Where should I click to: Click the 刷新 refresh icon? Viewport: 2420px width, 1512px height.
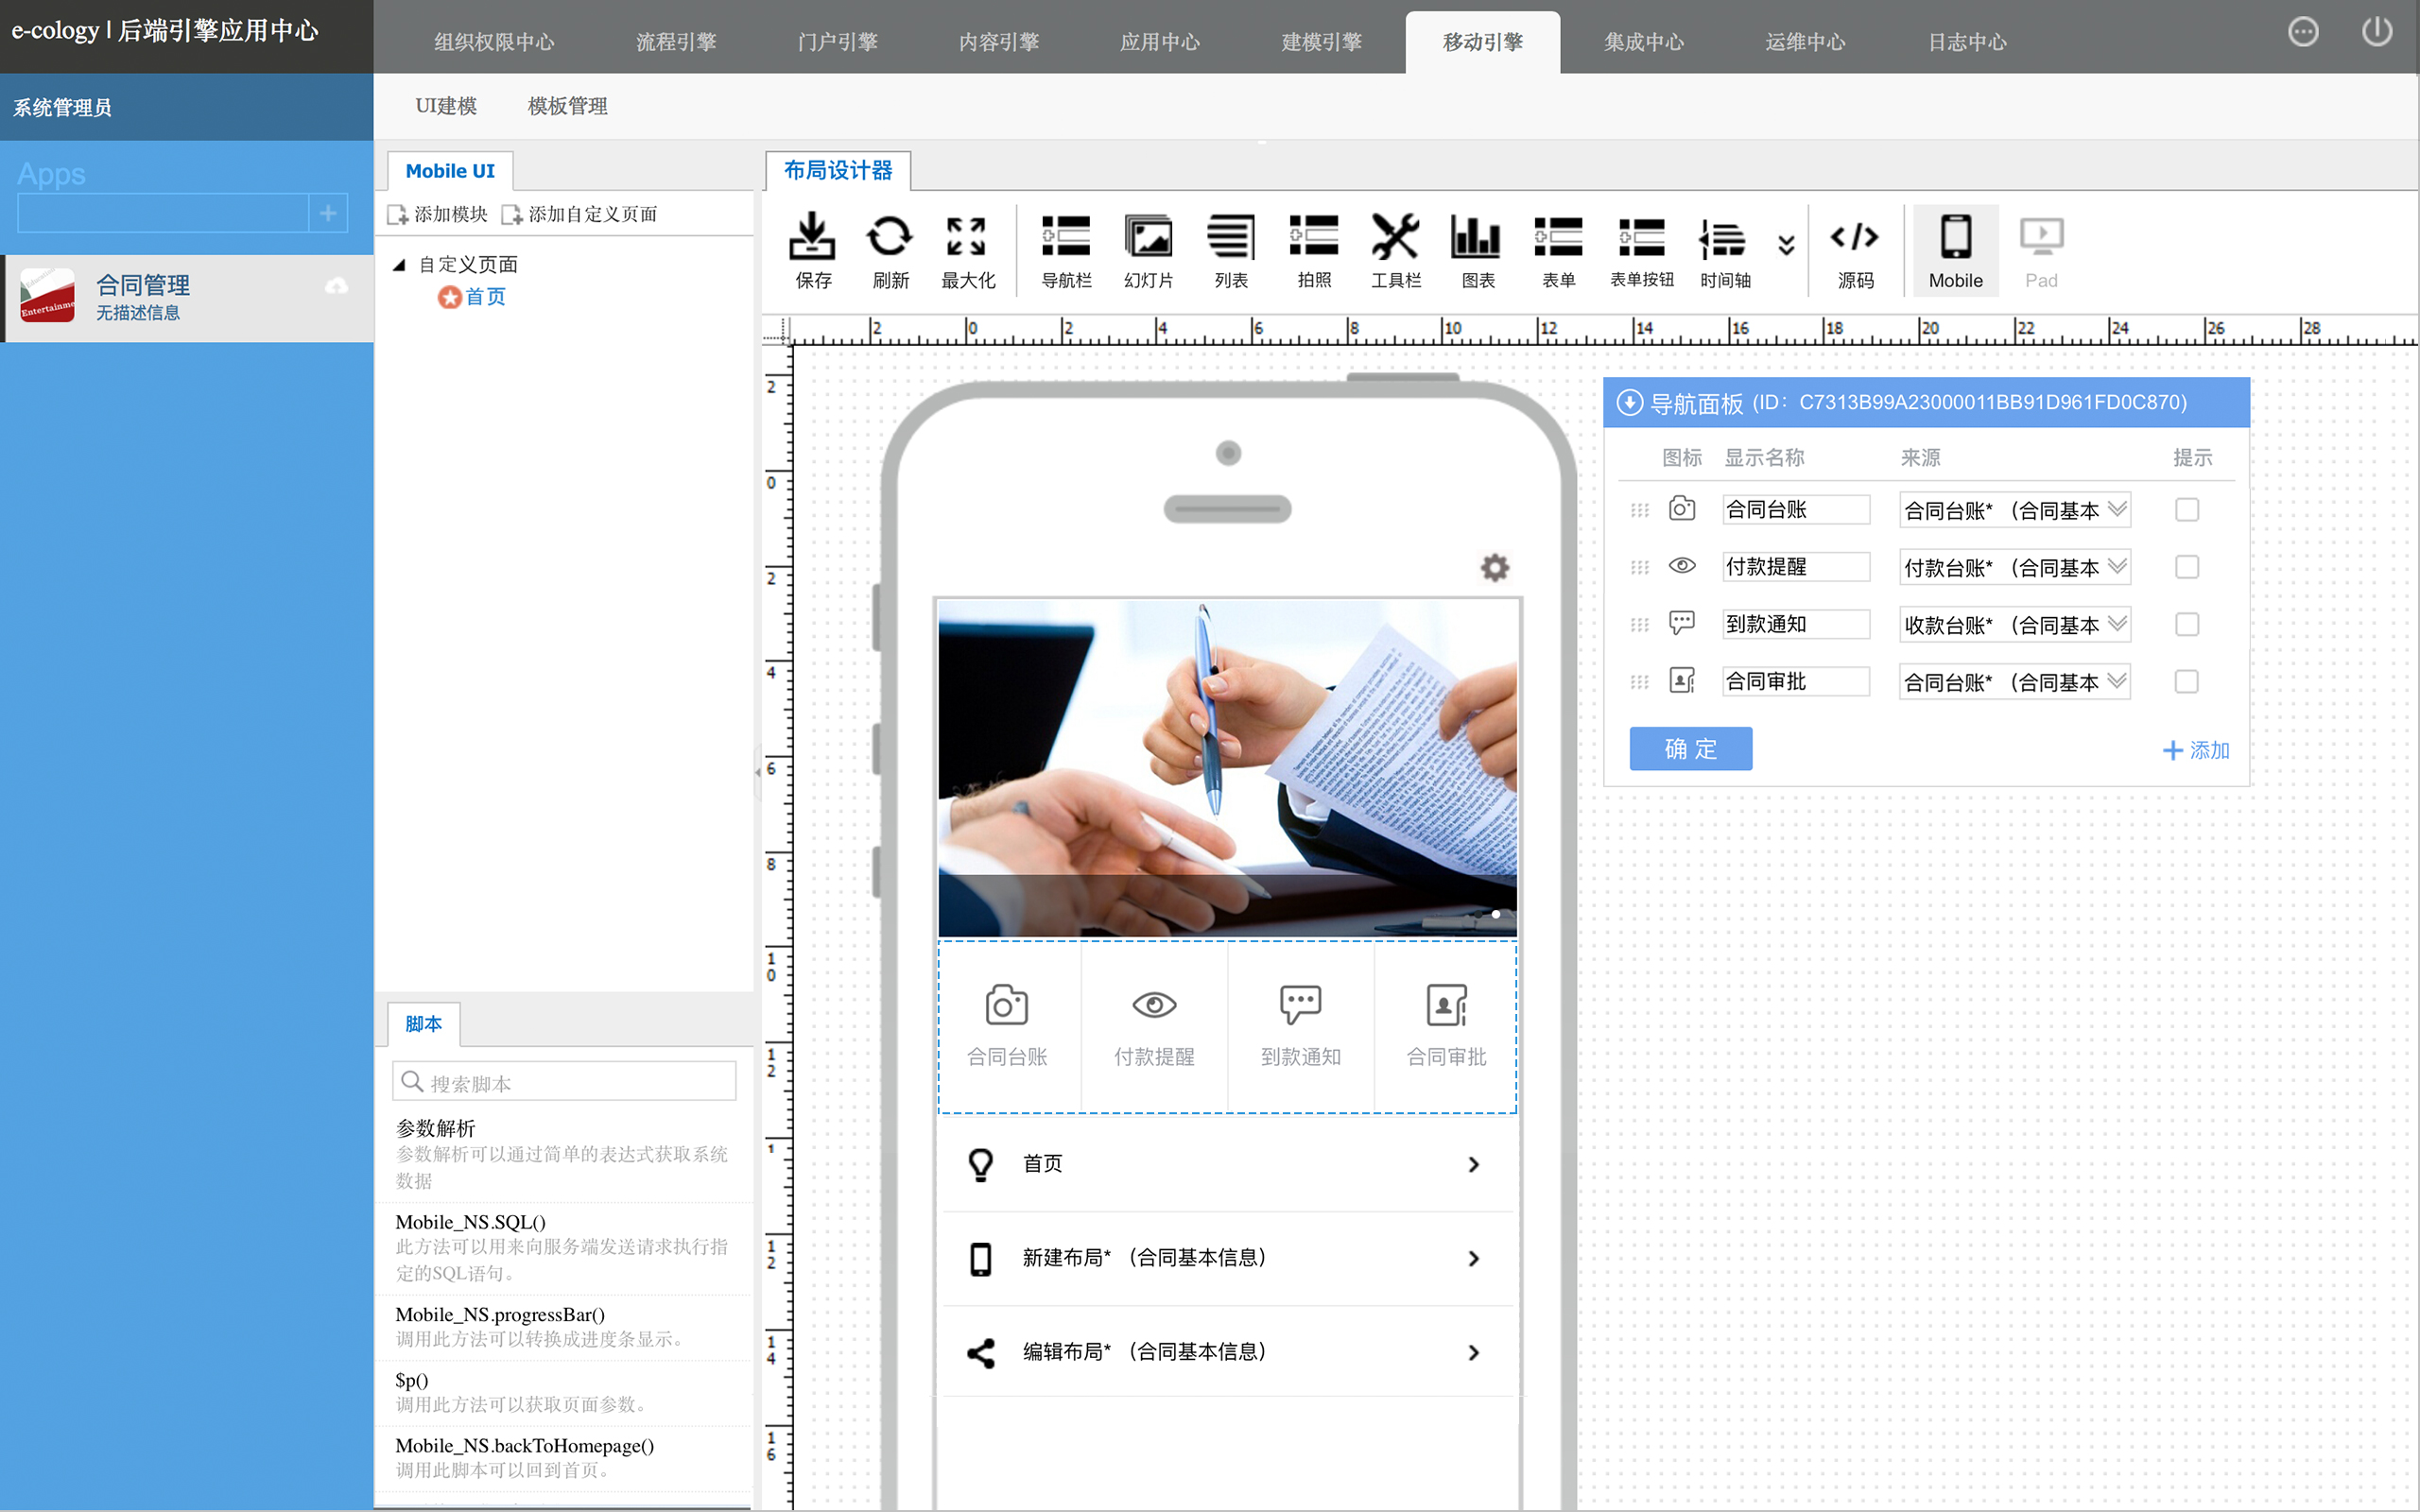tap(889, 249)
